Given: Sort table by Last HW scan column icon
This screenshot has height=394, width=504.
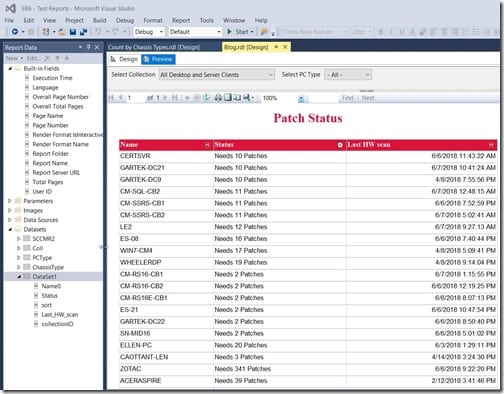Looking at the screenshot, I should click(x=491, y=145).
